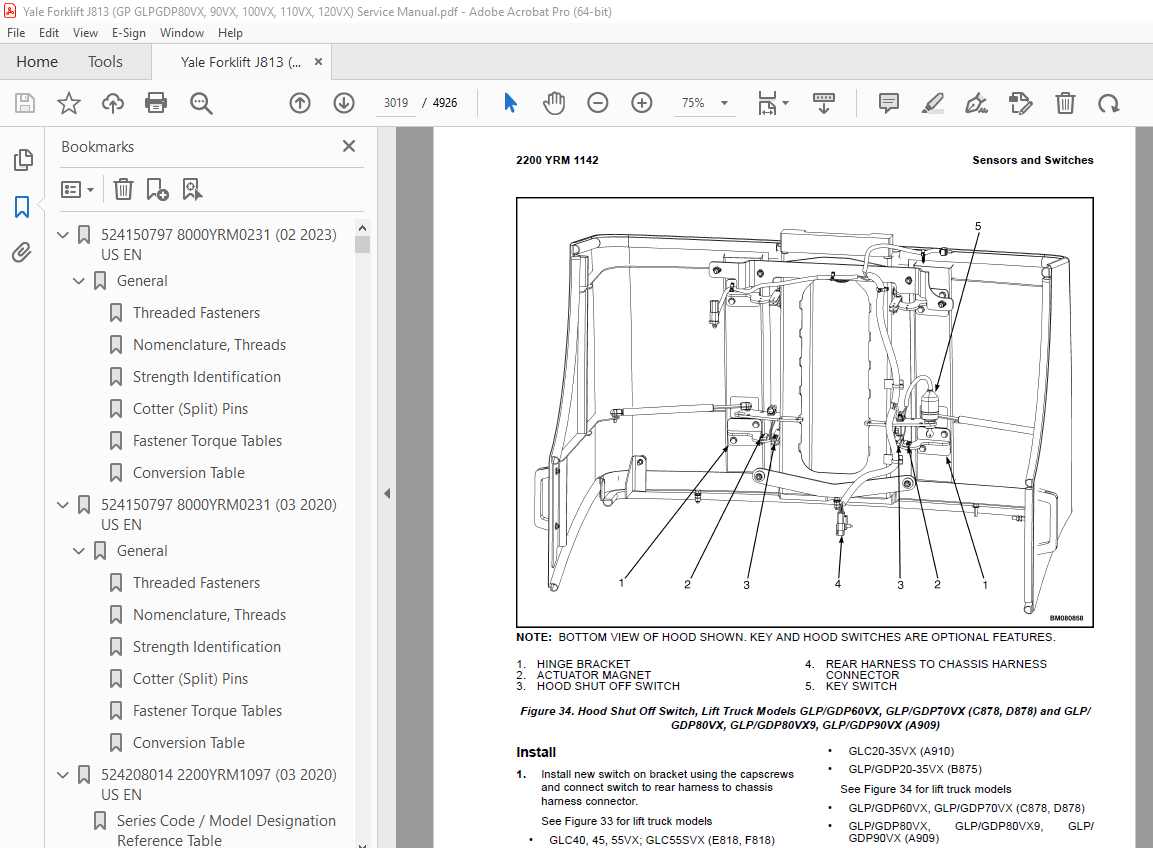Open first Strength Identification bookmark
This screenshot has width=1153, height=848.
pyautogui.click(x=207, y=377)
